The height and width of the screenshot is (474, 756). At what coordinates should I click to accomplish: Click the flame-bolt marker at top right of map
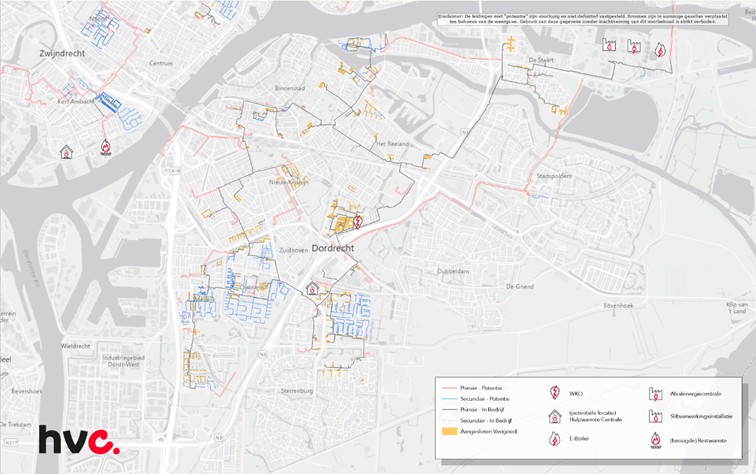point(659,49)
